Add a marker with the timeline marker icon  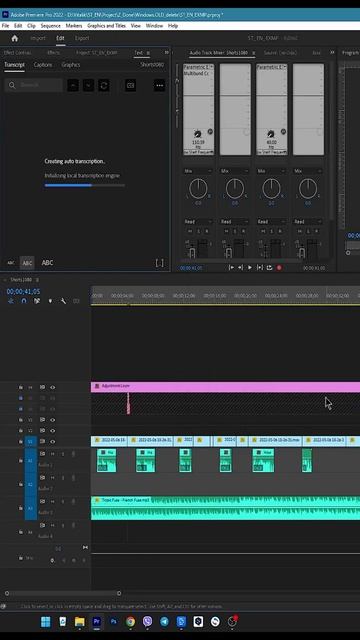(50, 301)
